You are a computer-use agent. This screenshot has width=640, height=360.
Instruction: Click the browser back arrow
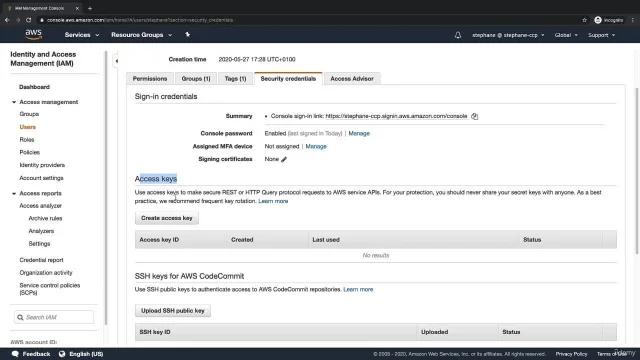tap(7, 20)
